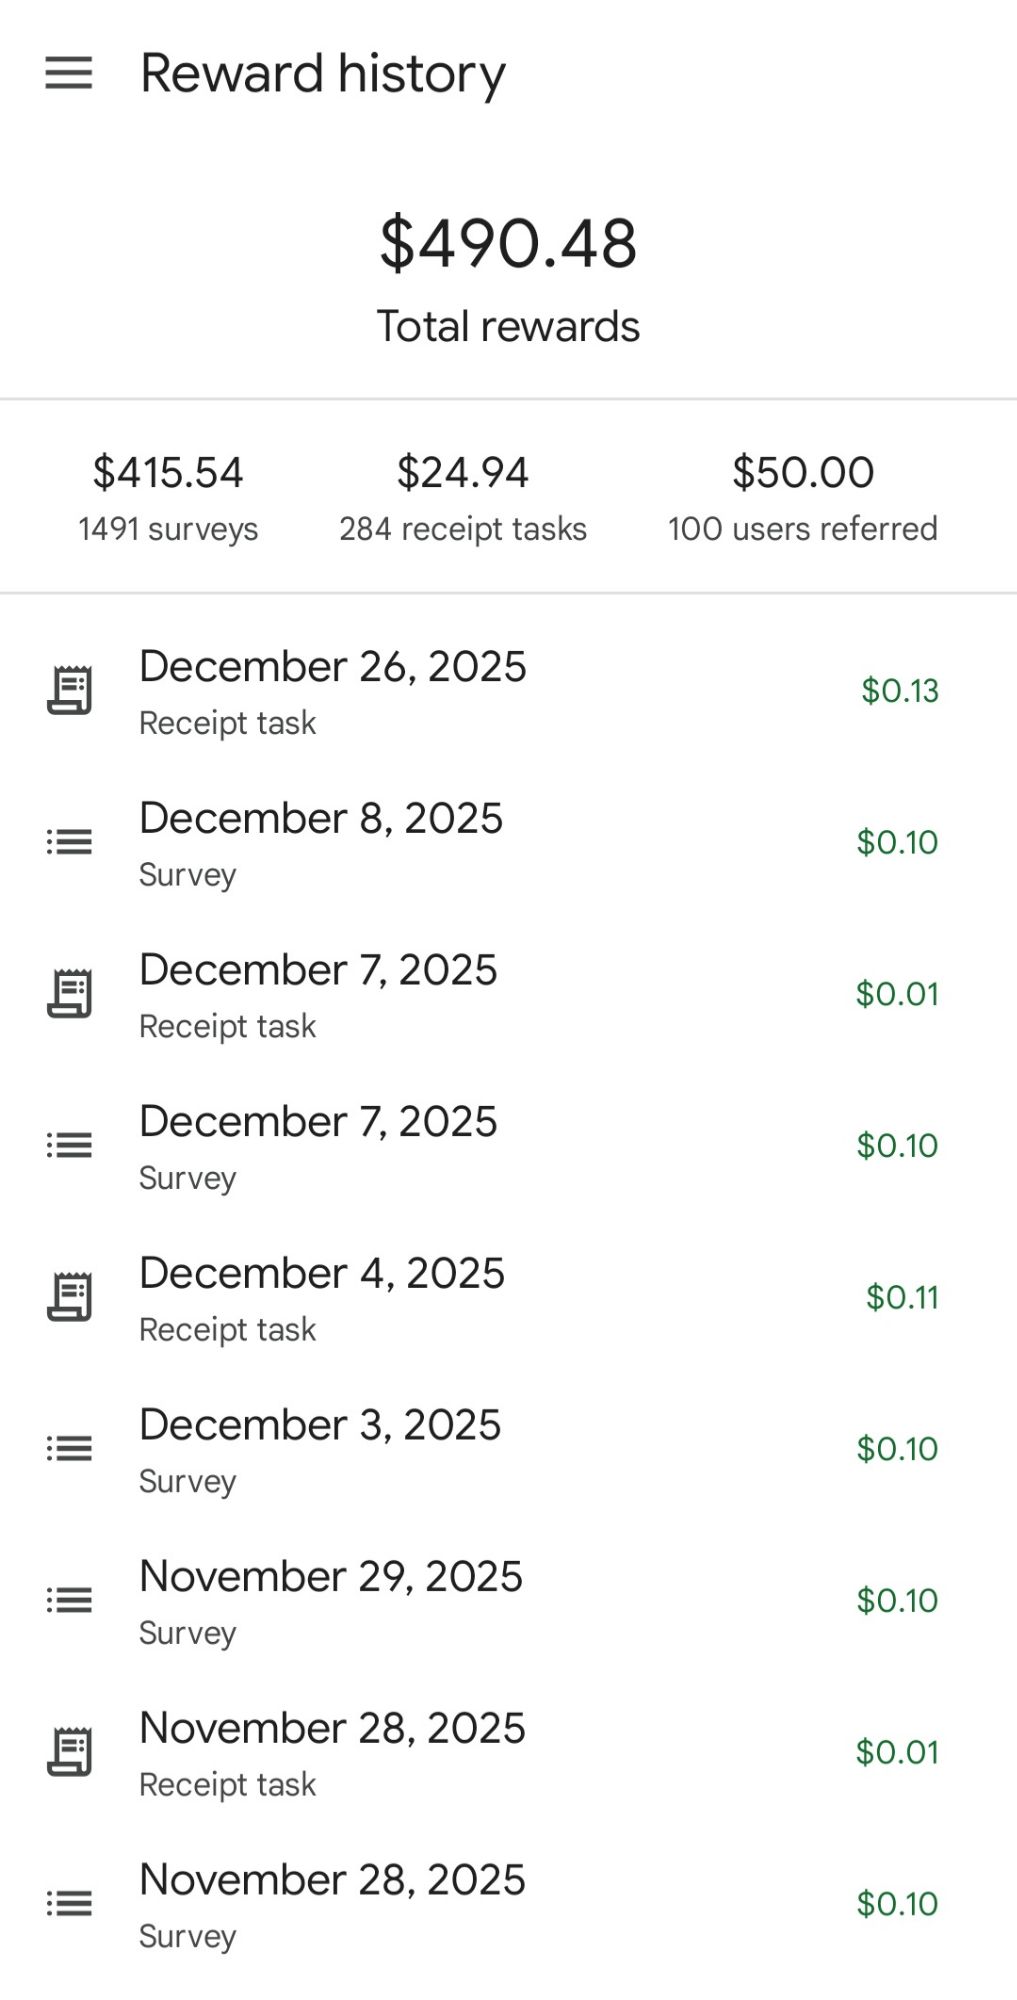Click the $0.13 reward amount
Screen dimensions: 1017x2000
click(900, 691)
